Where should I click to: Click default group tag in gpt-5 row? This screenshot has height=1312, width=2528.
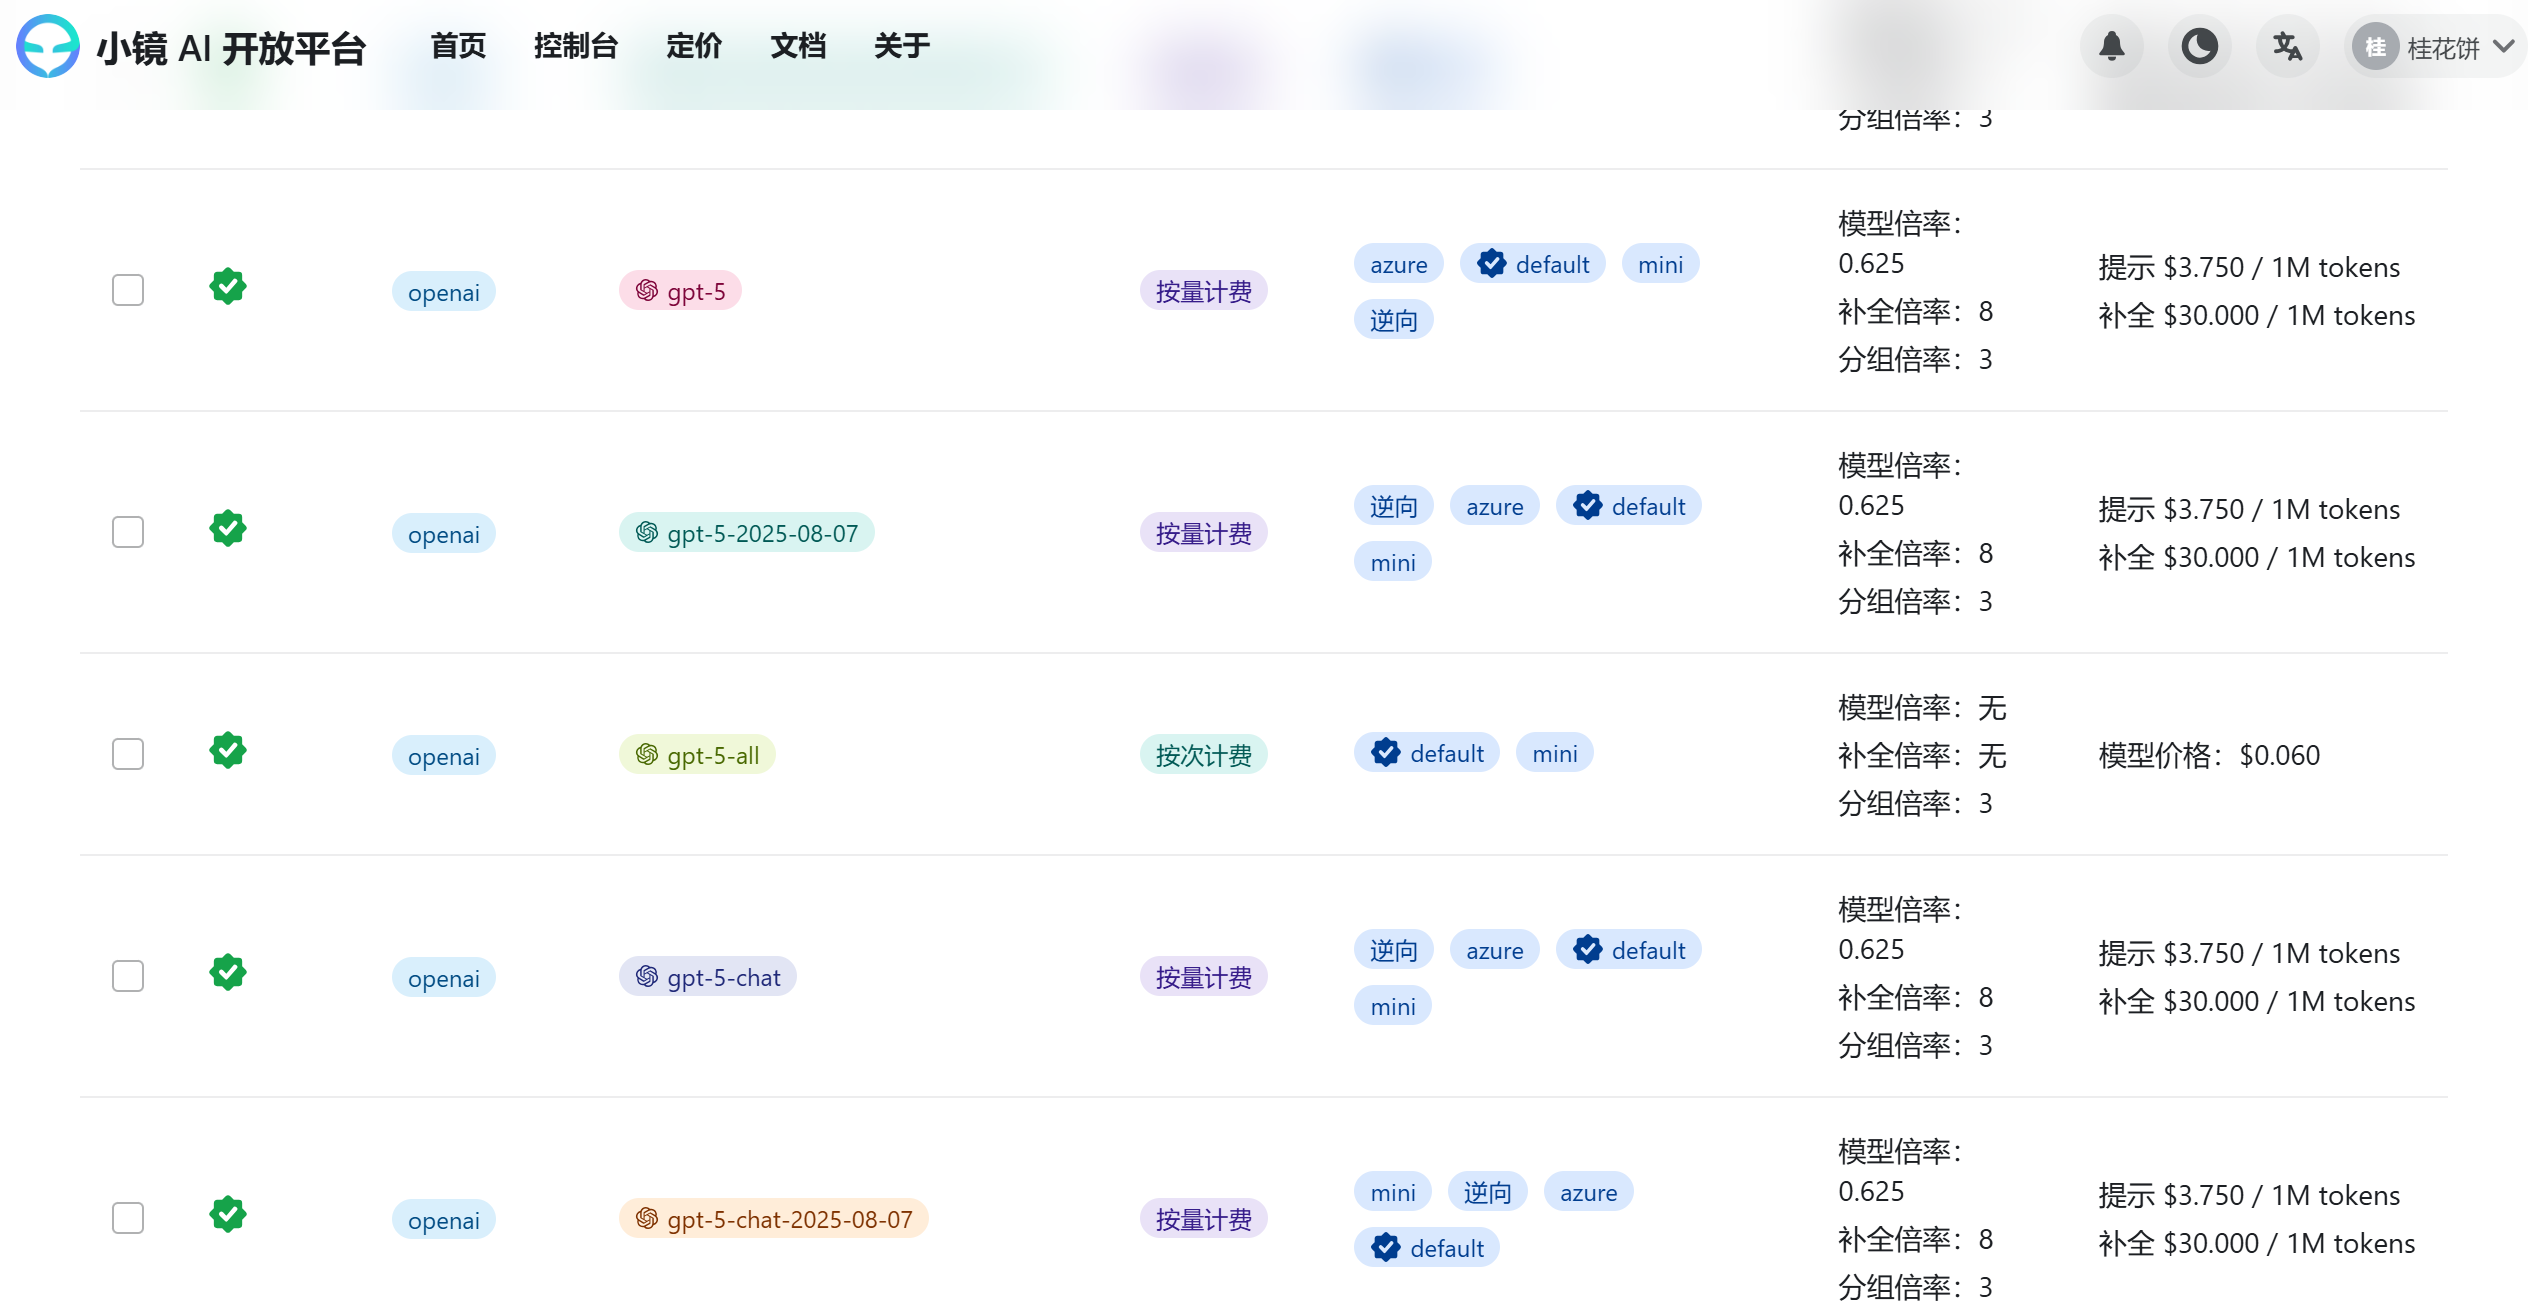[1533, 264]
